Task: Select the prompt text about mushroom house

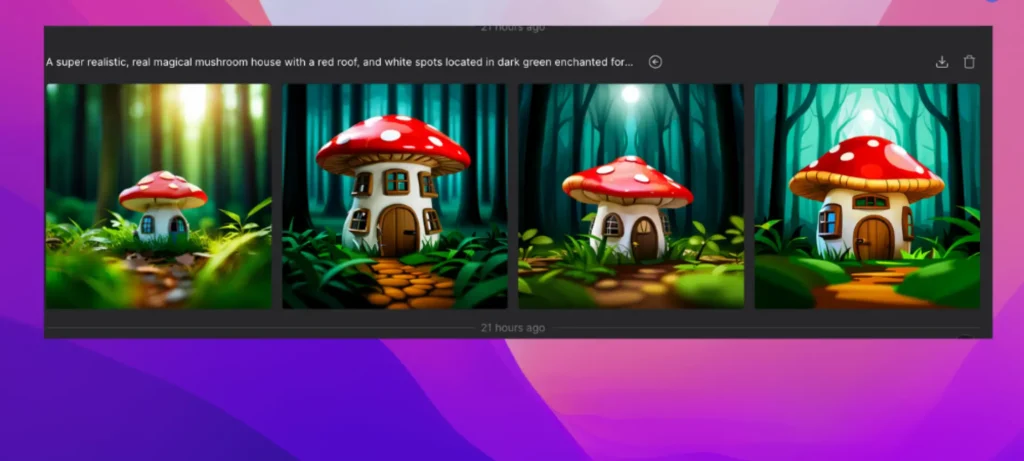Action: [340, 62]
